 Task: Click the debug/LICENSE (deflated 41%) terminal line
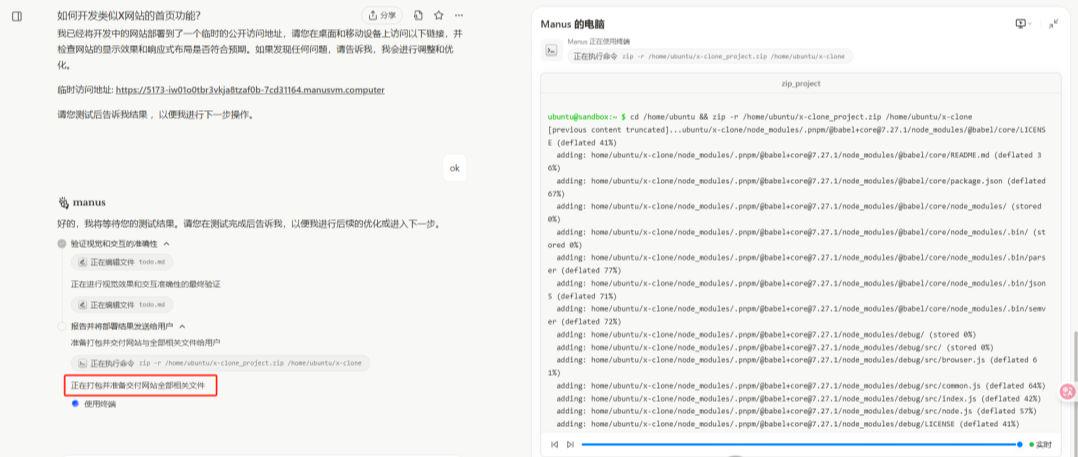(x=788, y=424)
